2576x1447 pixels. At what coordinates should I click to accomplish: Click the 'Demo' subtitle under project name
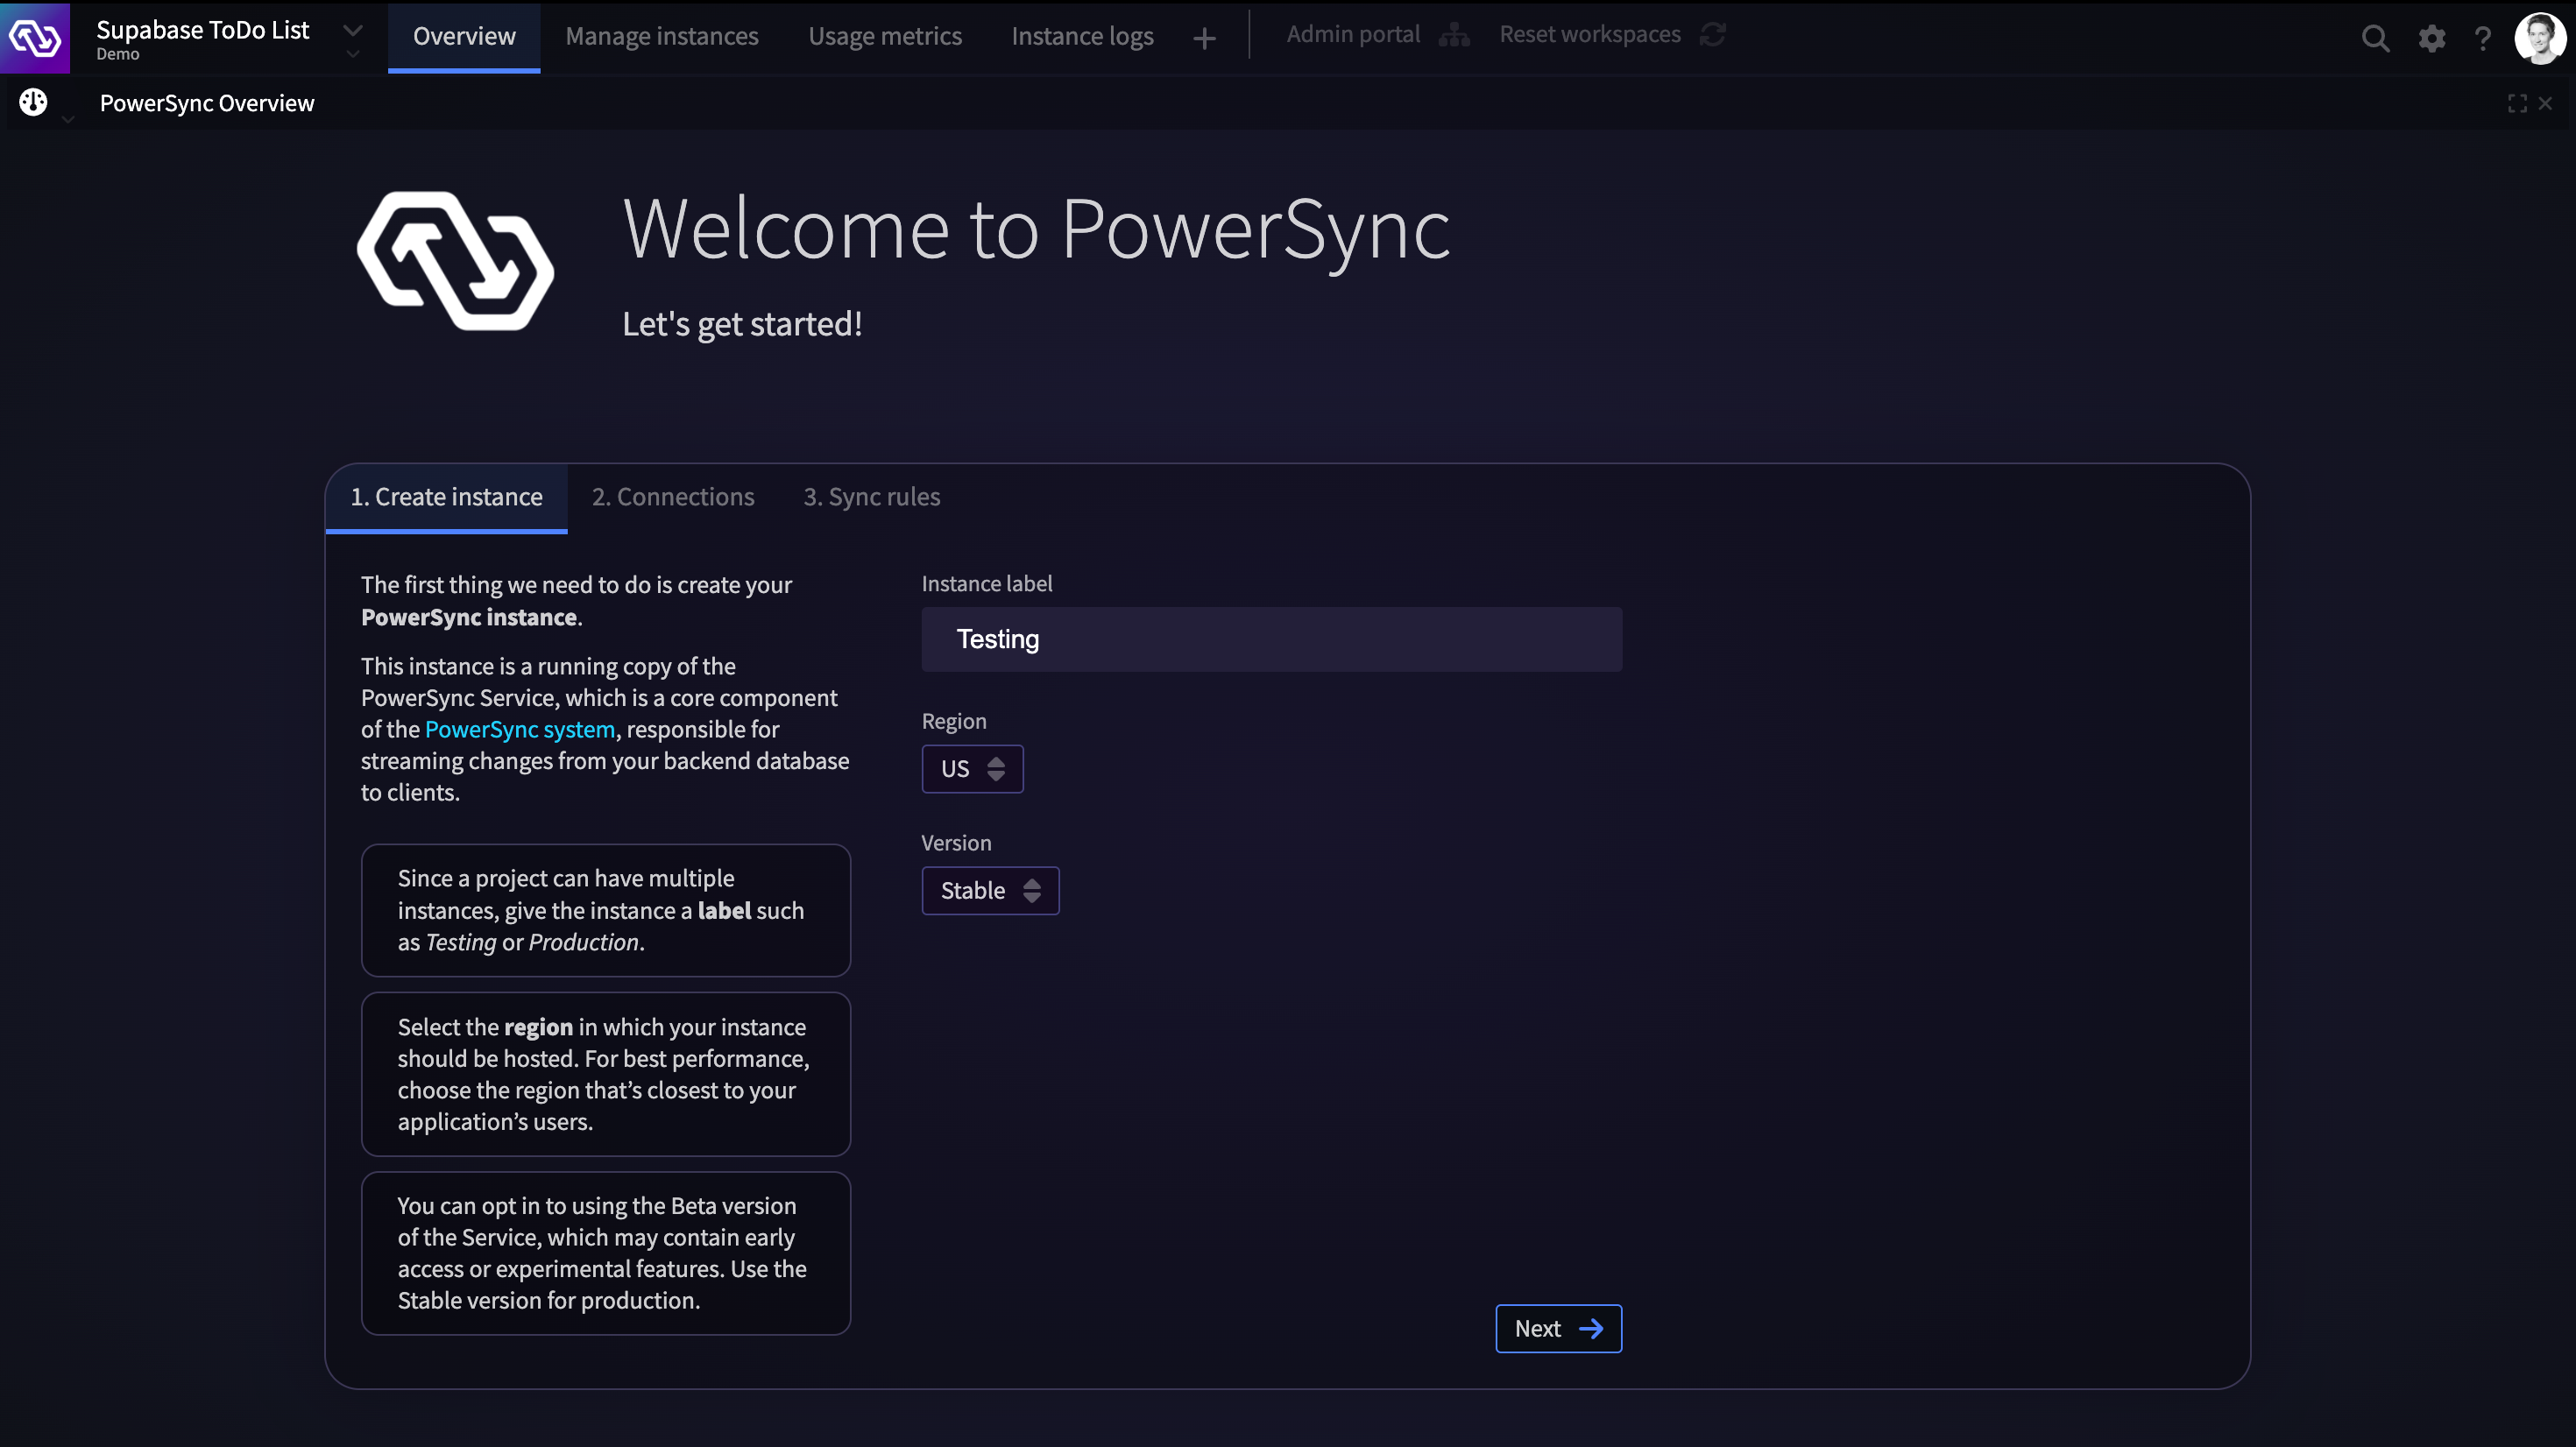click(118, 54)
